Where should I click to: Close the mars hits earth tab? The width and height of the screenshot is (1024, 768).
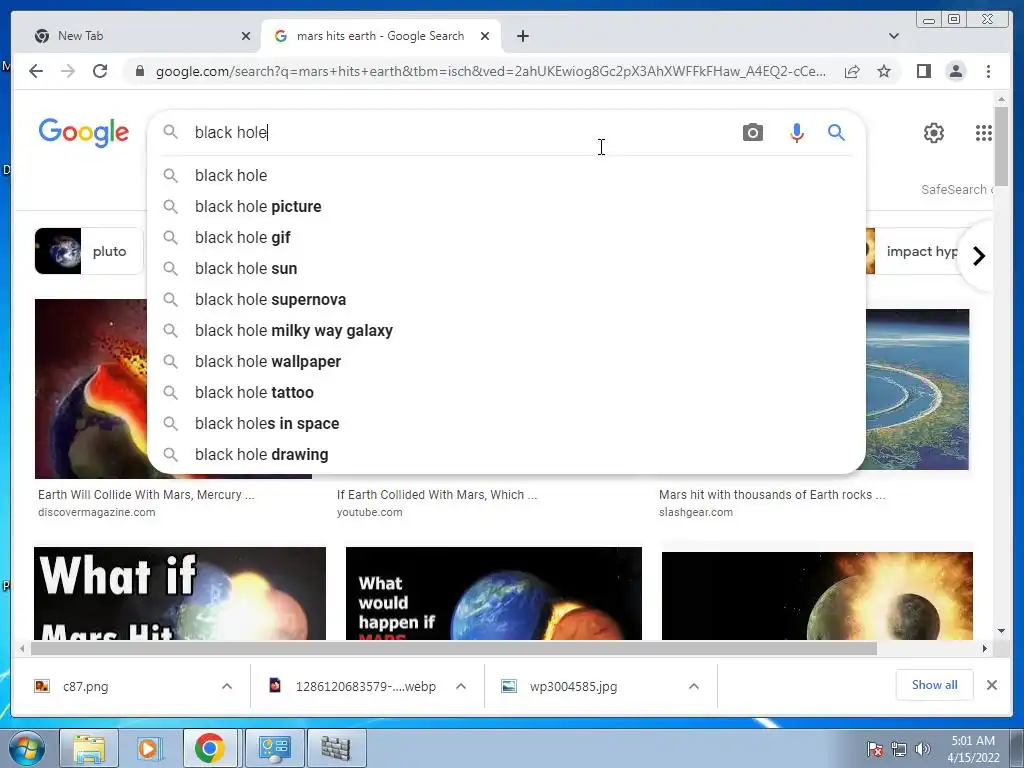pos(485,36)
